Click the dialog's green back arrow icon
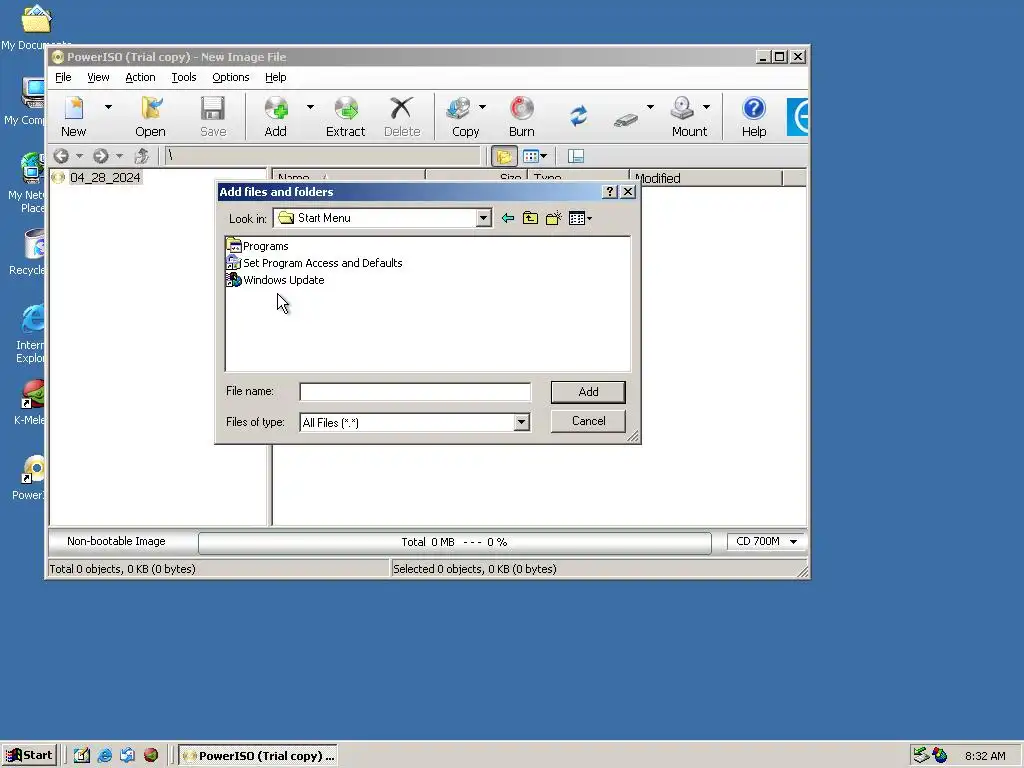Viewport: 1024px width, 768px height. (507, 218)
